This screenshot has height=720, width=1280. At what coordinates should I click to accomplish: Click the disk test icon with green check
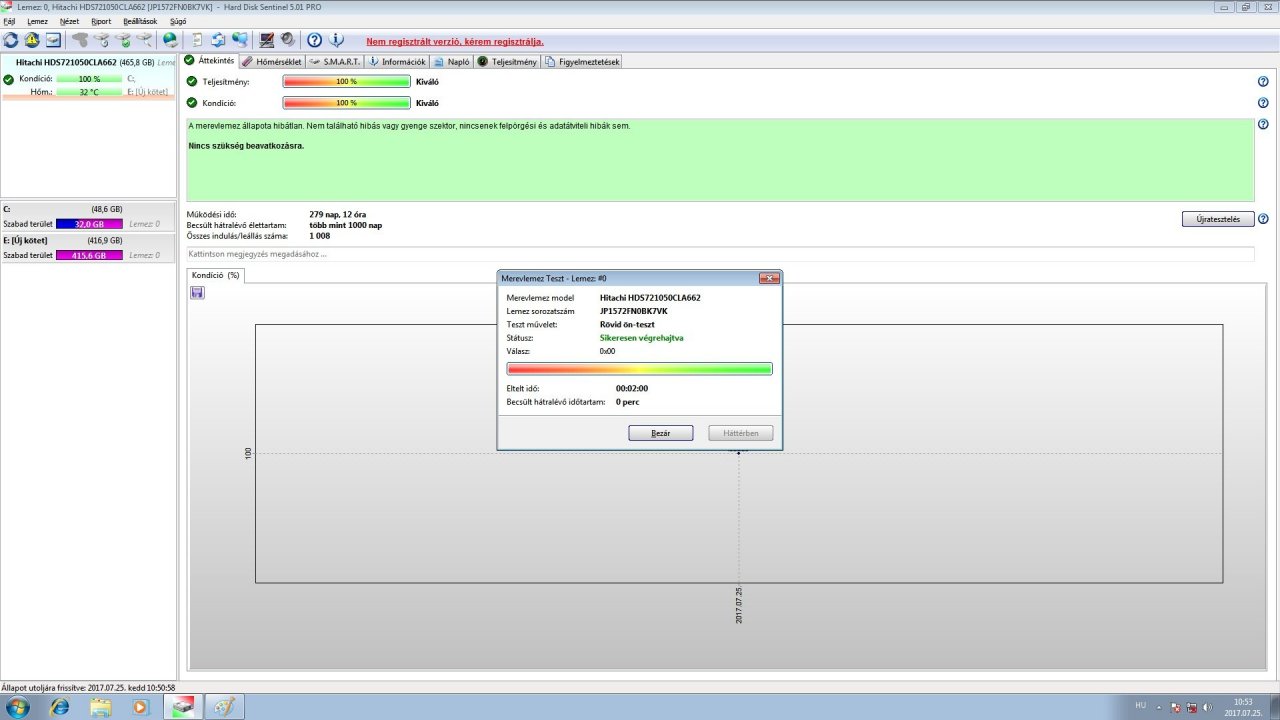[123, 40]
